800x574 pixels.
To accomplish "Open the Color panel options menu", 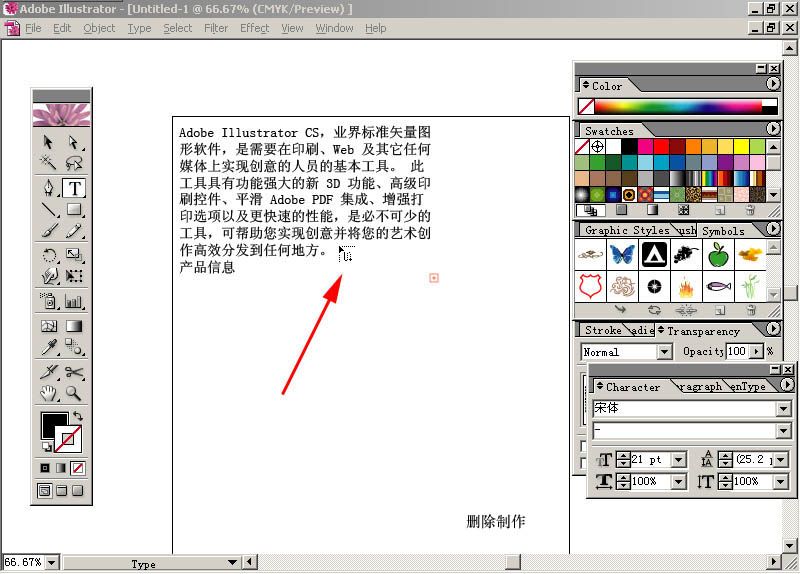I will click(773, 84).
